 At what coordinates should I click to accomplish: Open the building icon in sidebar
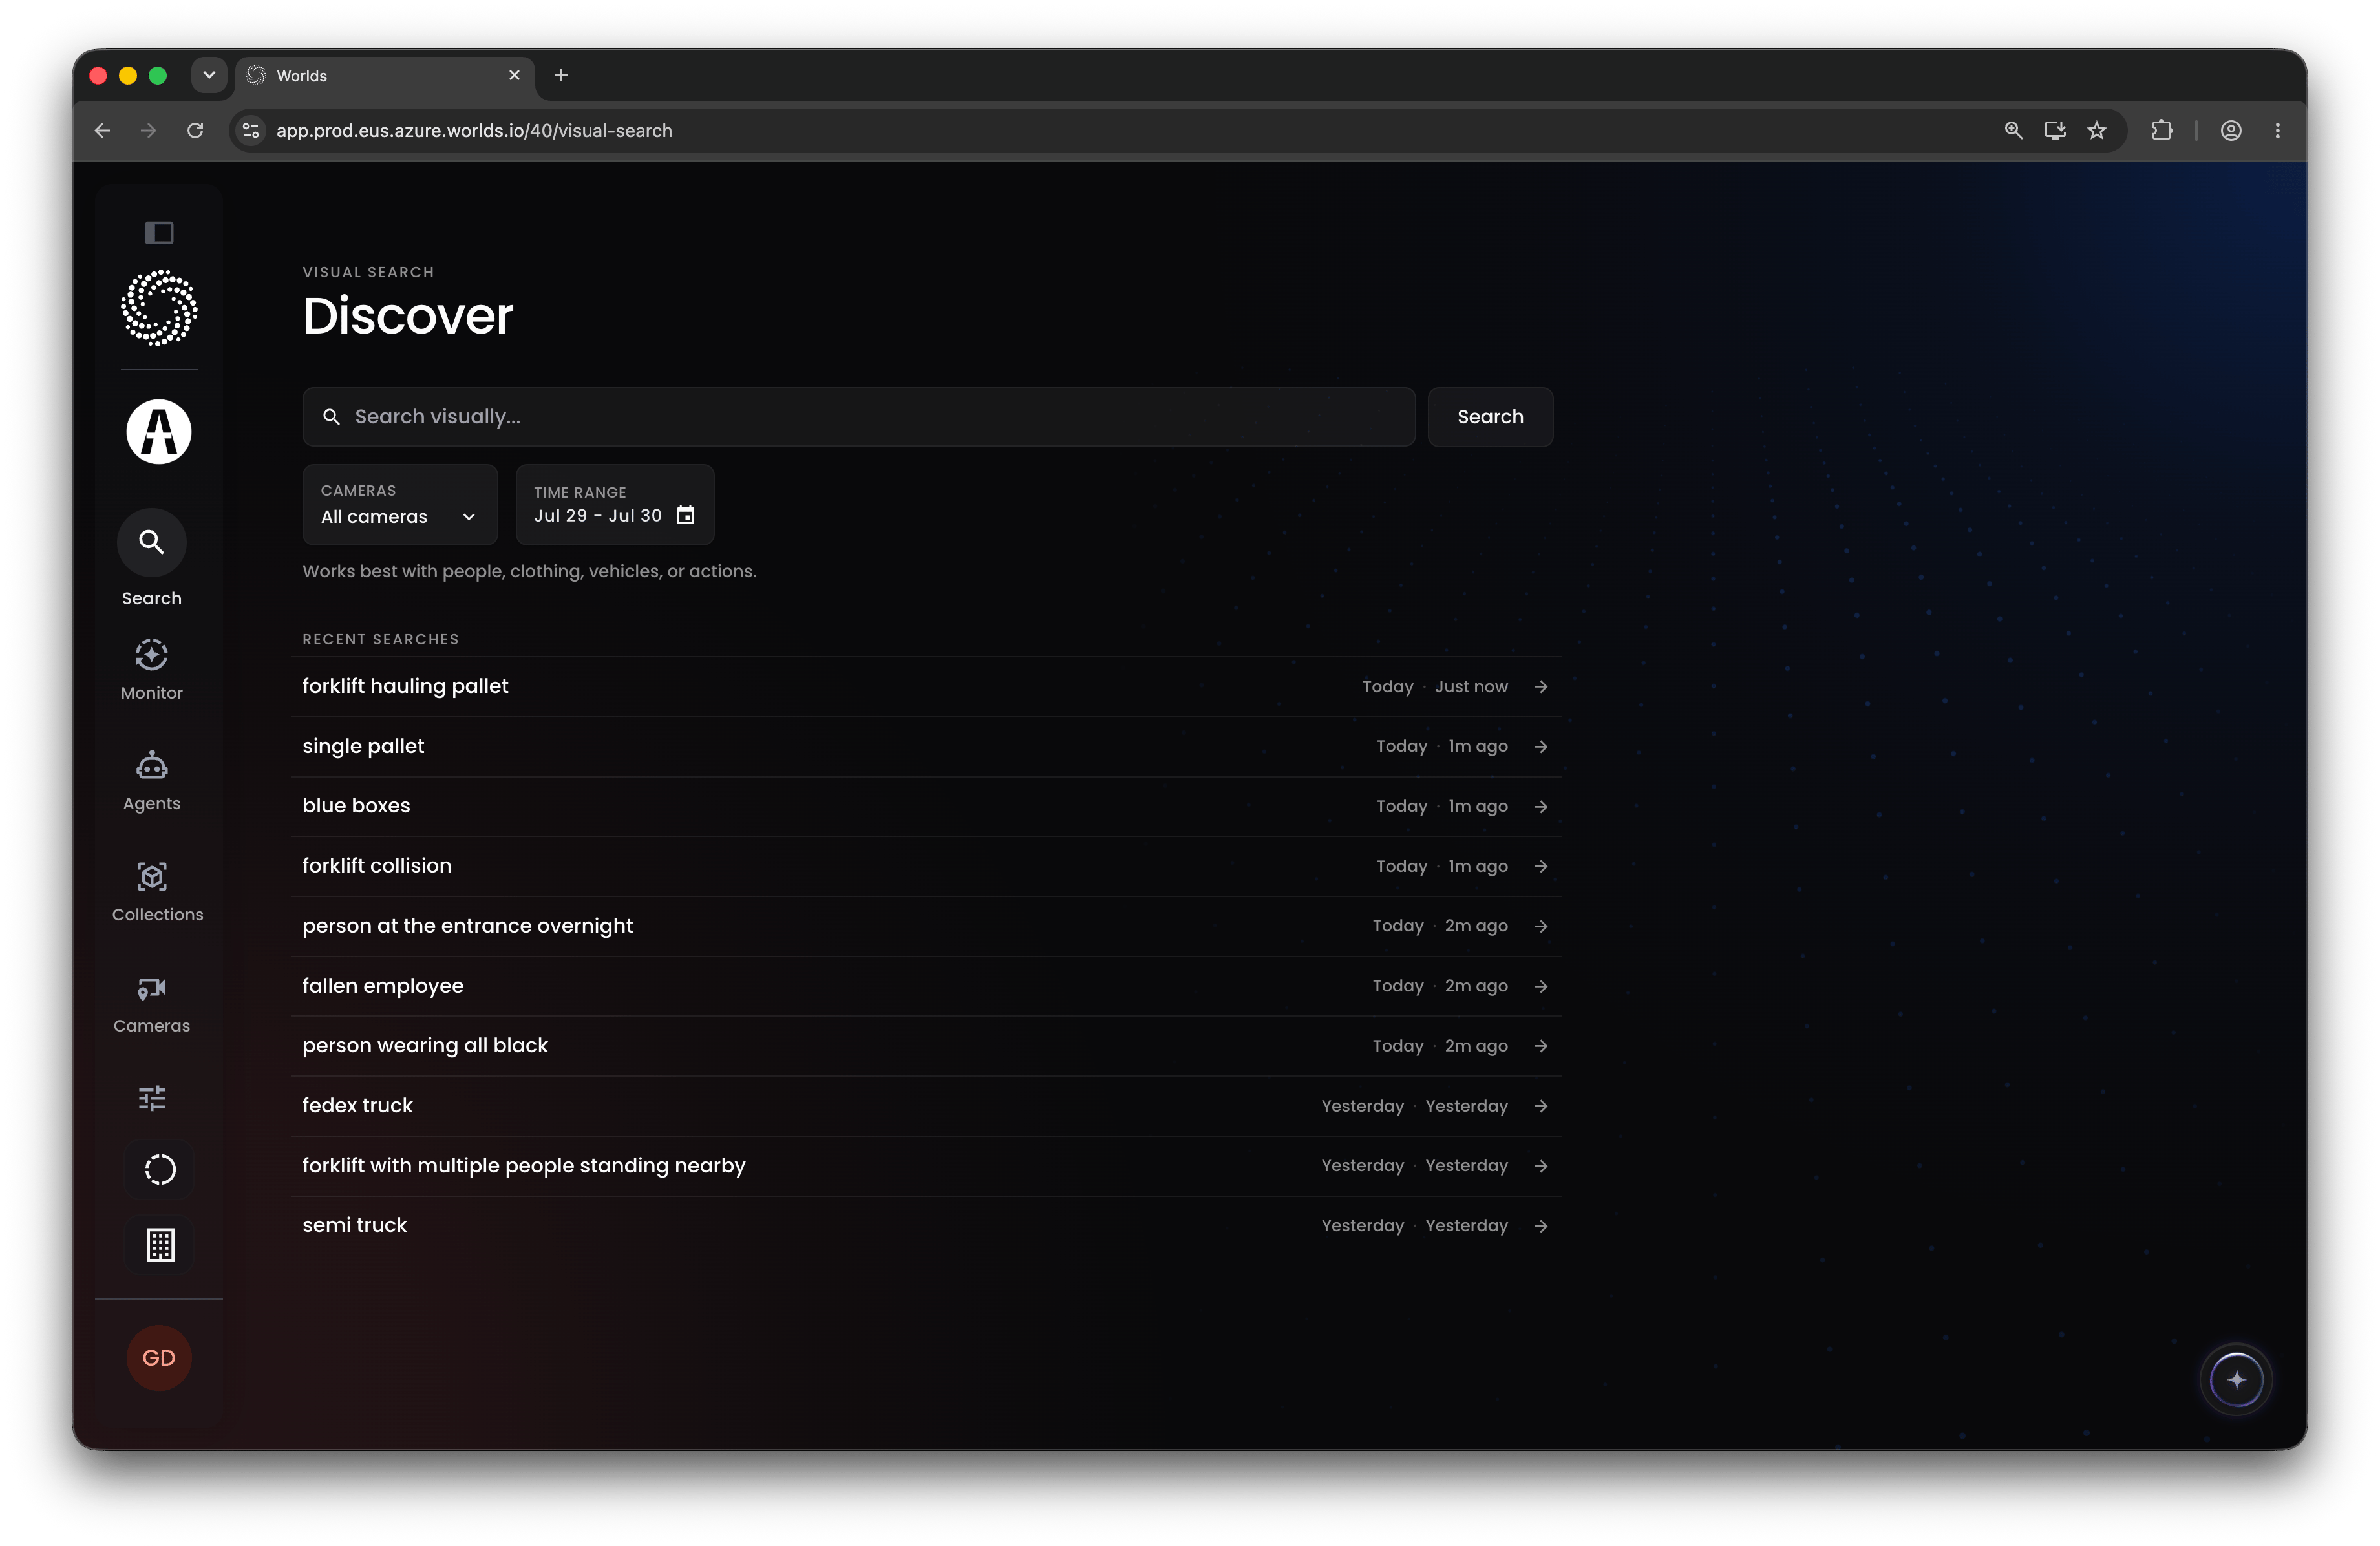[x=160, y=1245]
